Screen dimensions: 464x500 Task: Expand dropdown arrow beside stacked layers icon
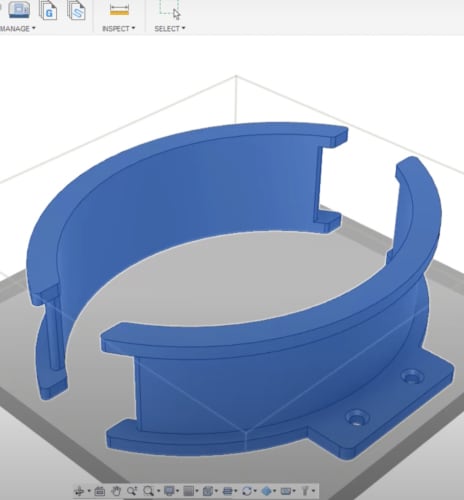pos(236,491)
